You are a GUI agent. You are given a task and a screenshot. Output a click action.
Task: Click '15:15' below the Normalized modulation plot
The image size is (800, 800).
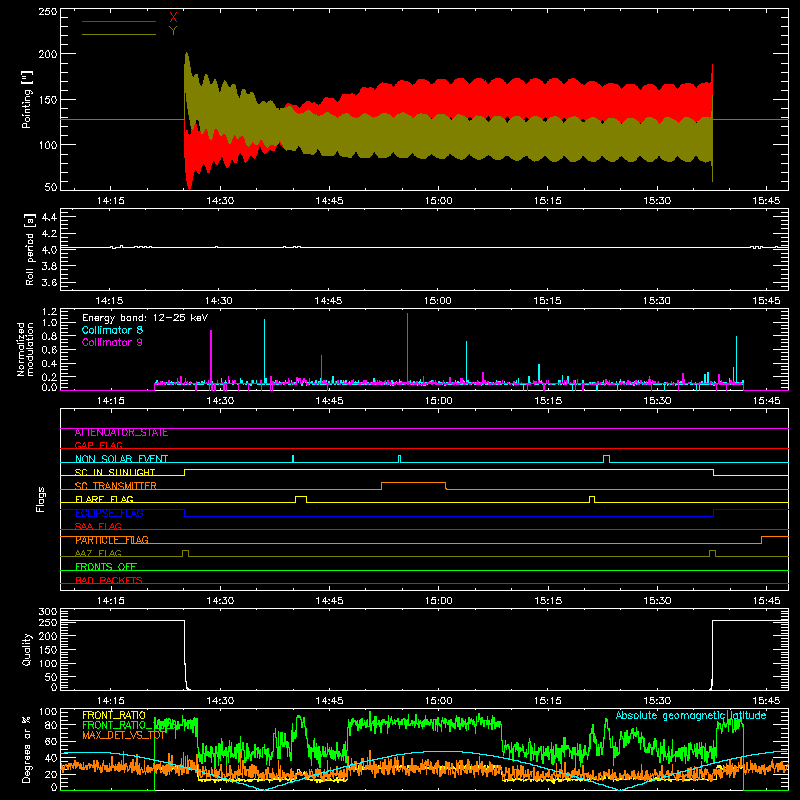(547, 401)
